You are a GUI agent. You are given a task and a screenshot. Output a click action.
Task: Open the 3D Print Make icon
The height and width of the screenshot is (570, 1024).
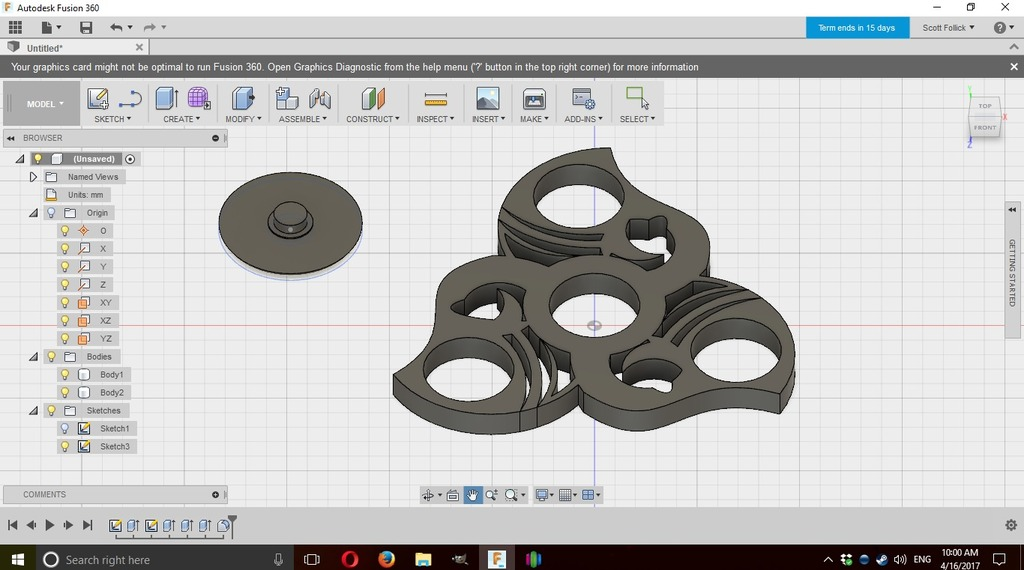click(534, 99)
